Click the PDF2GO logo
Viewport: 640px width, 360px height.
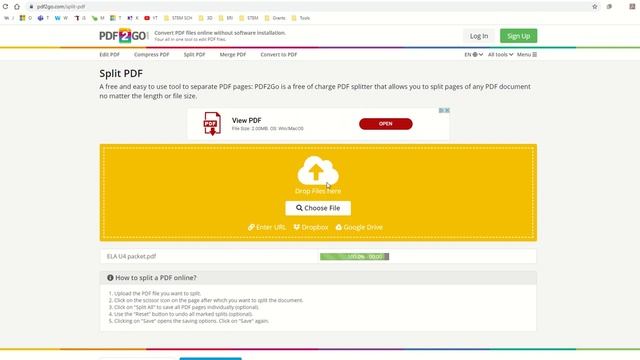click(123, 36)
